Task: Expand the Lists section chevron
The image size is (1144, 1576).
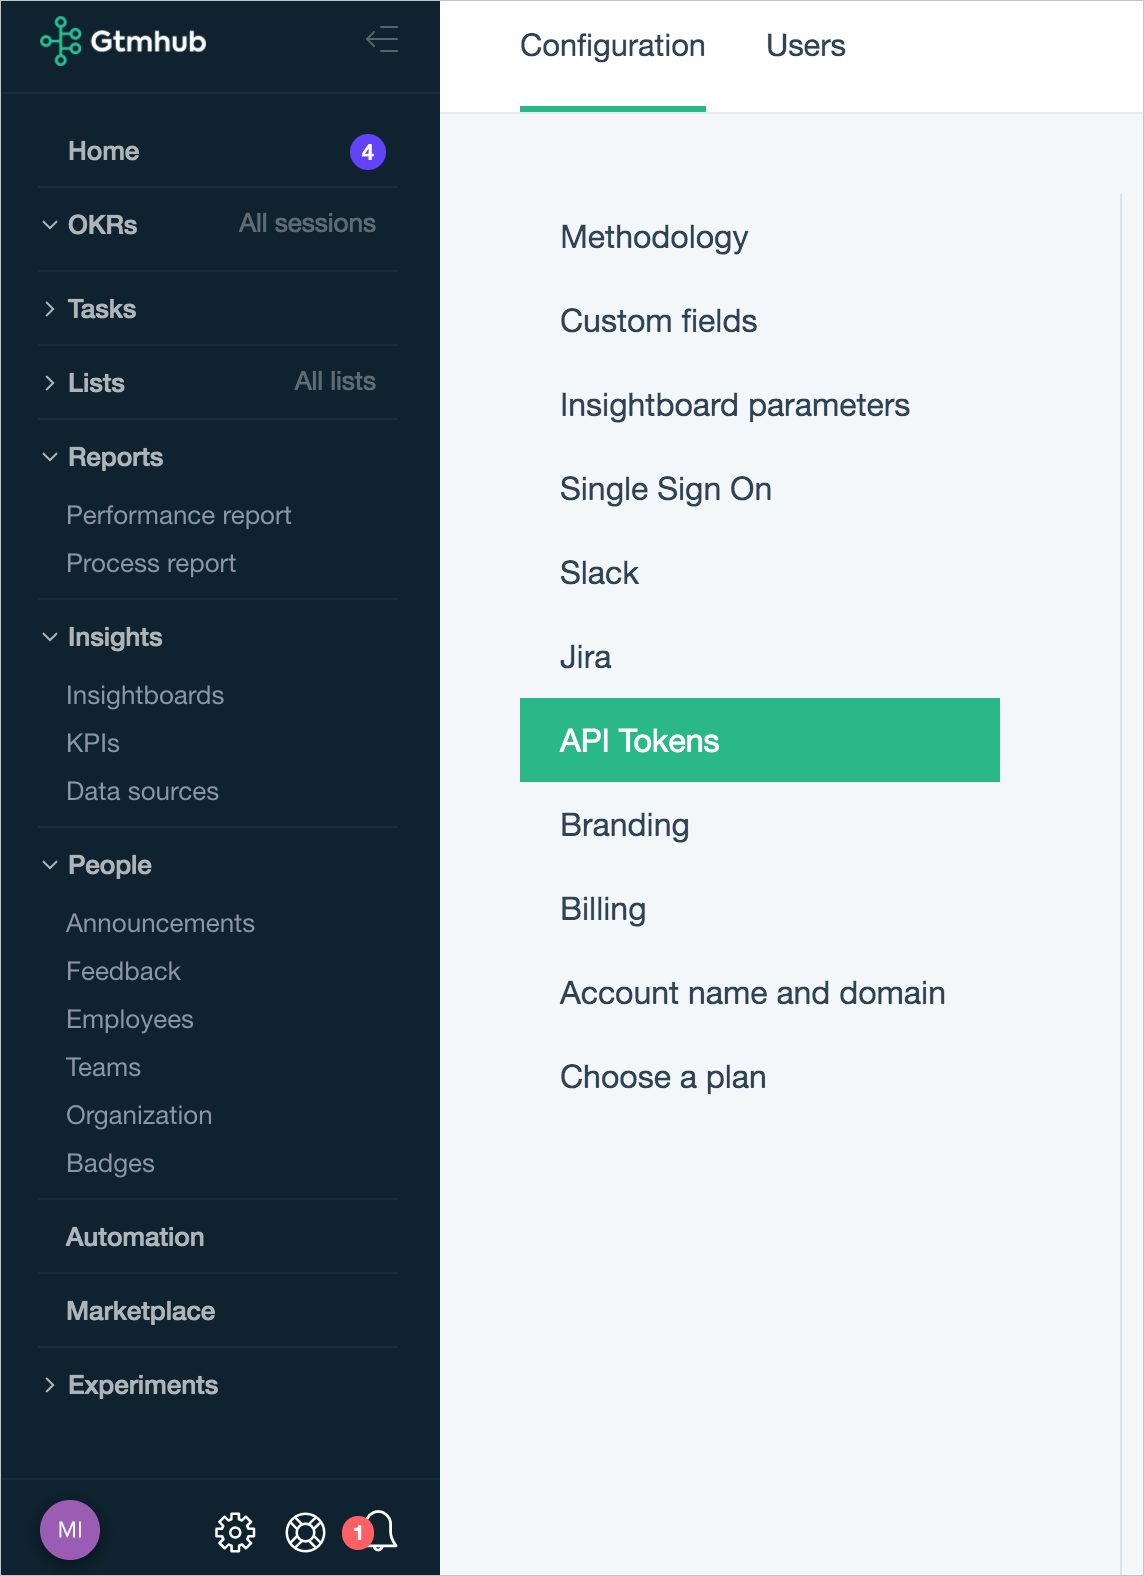Action: pos(49,383)
